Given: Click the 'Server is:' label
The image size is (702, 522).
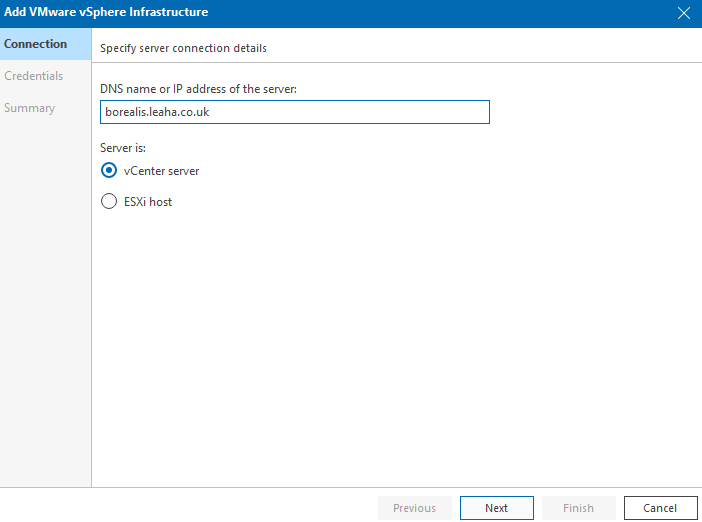Looking at the screenshot, I should [123, 148].
